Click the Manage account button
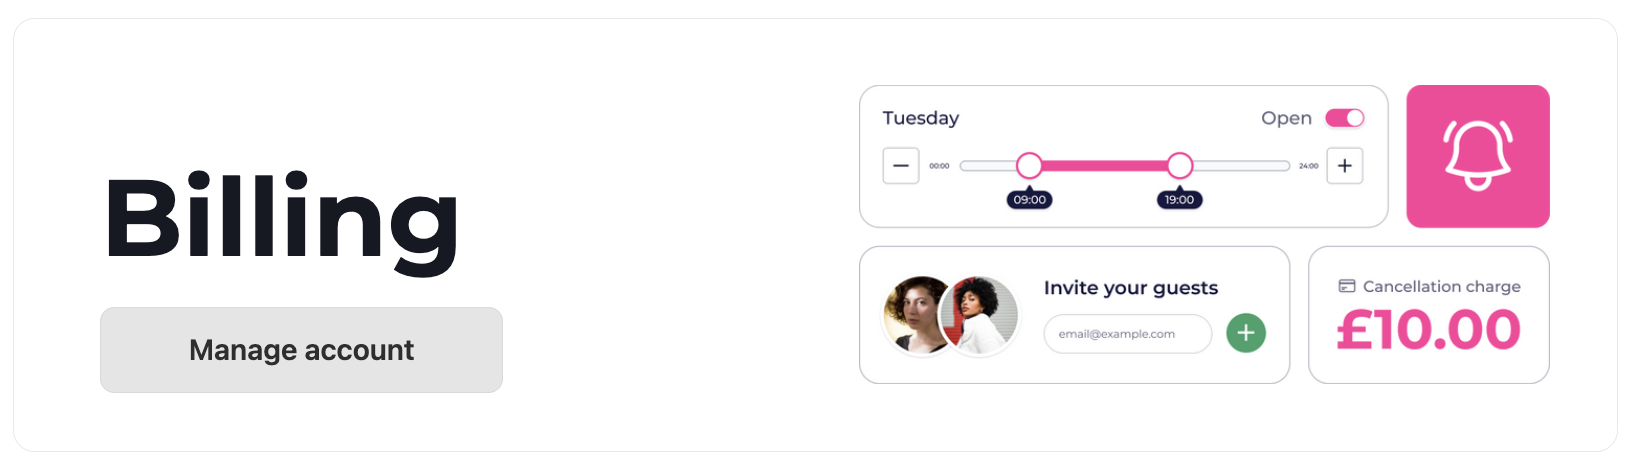 click(301, 350)
